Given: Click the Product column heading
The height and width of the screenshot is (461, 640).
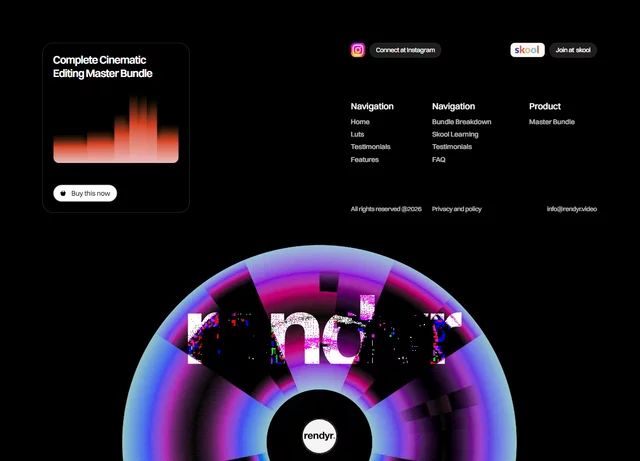Looking at the screenshot, I should (x=545, y=106).
